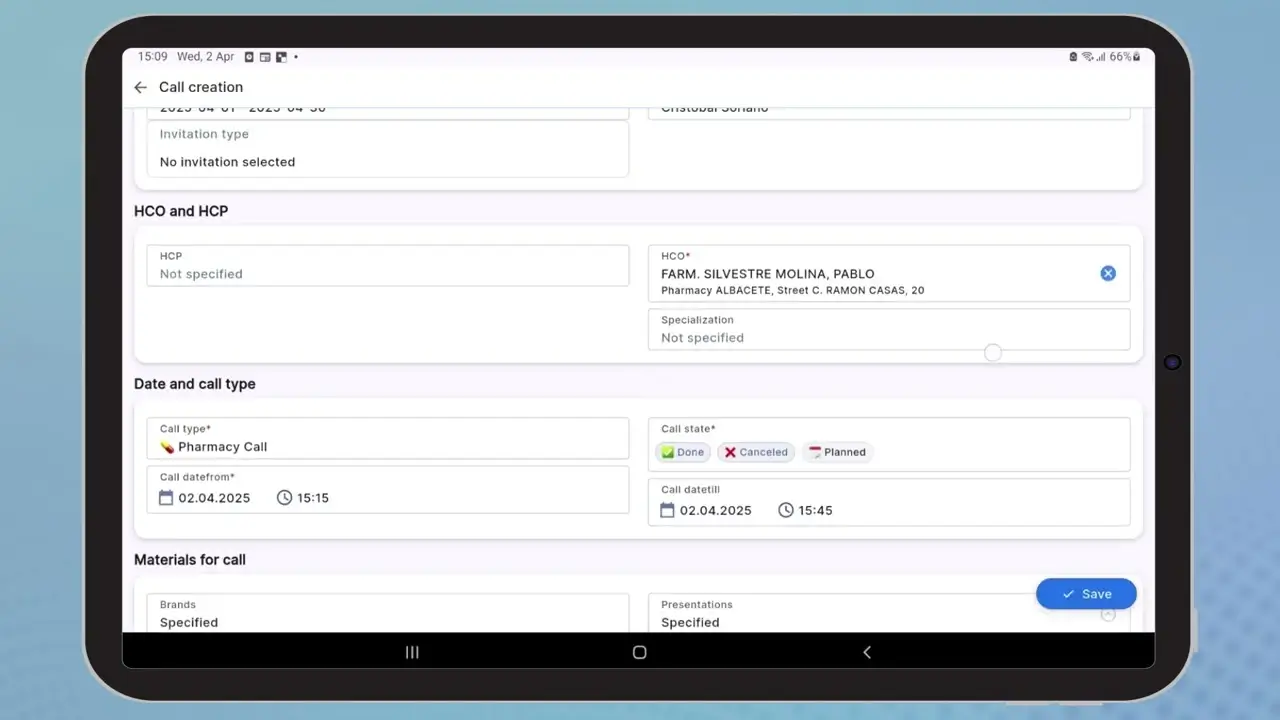The height and width of the screenshot is (720, 1280).
Task: Tap the status bar time 15:09
Action: (153, 57)
